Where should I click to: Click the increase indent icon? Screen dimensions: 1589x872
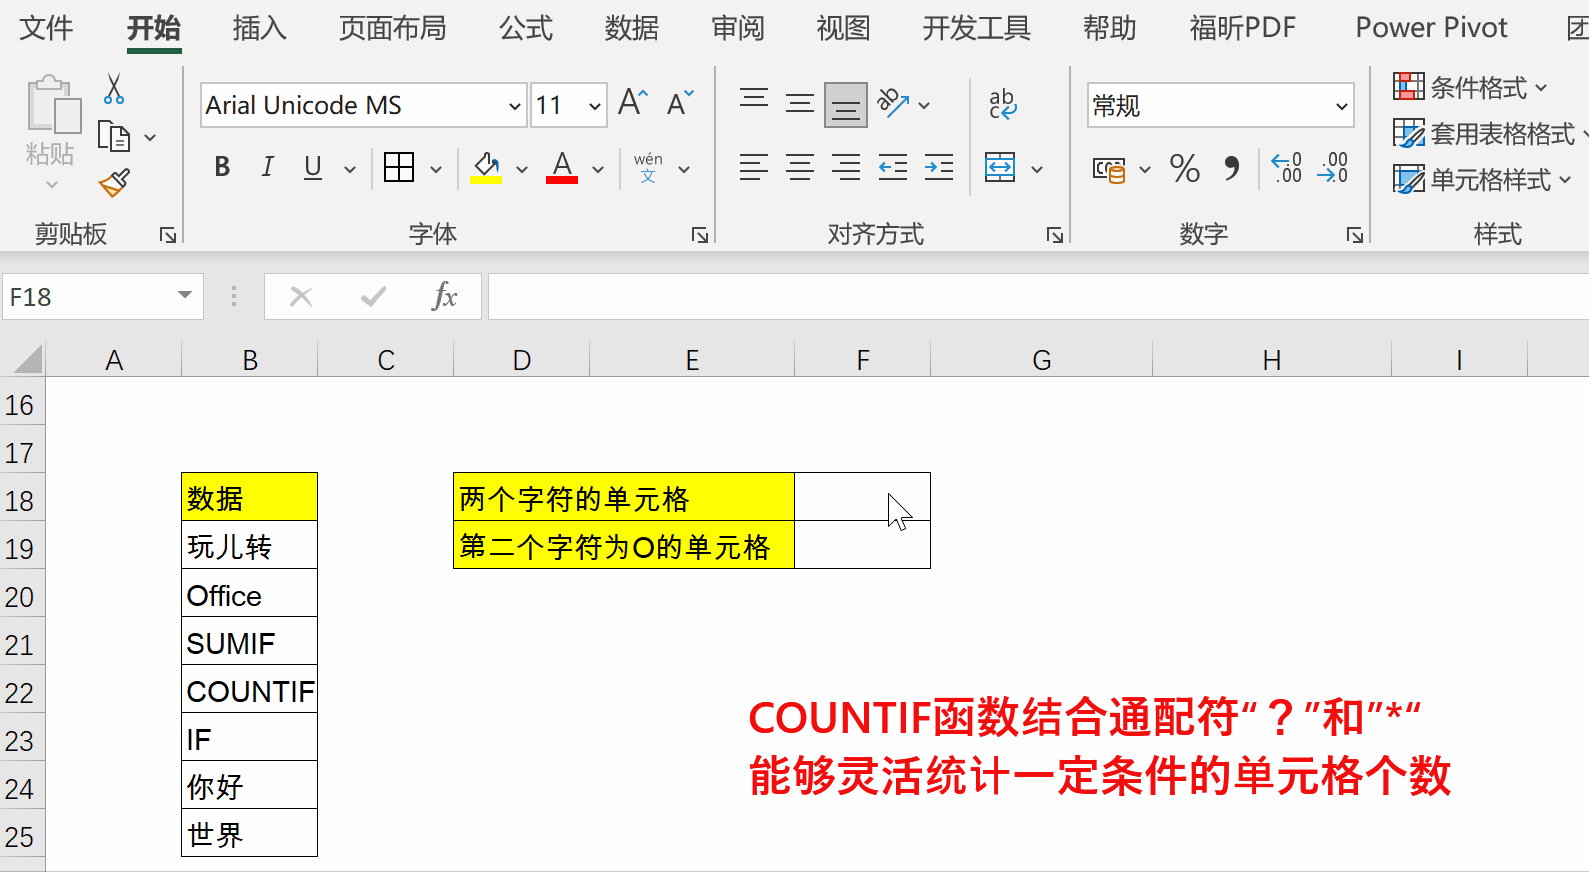[x=939, y=167]
